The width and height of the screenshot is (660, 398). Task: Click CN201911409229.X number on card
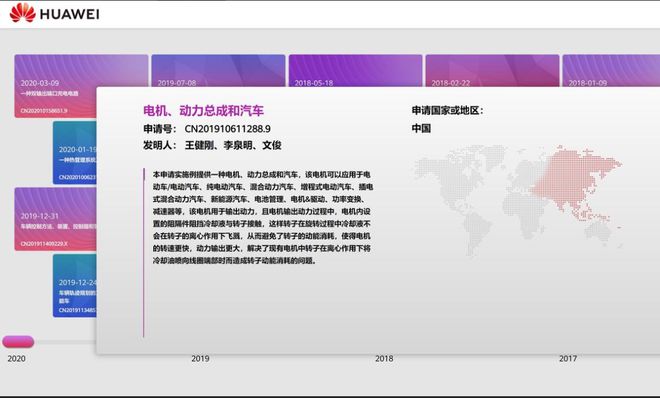point(44,244)
